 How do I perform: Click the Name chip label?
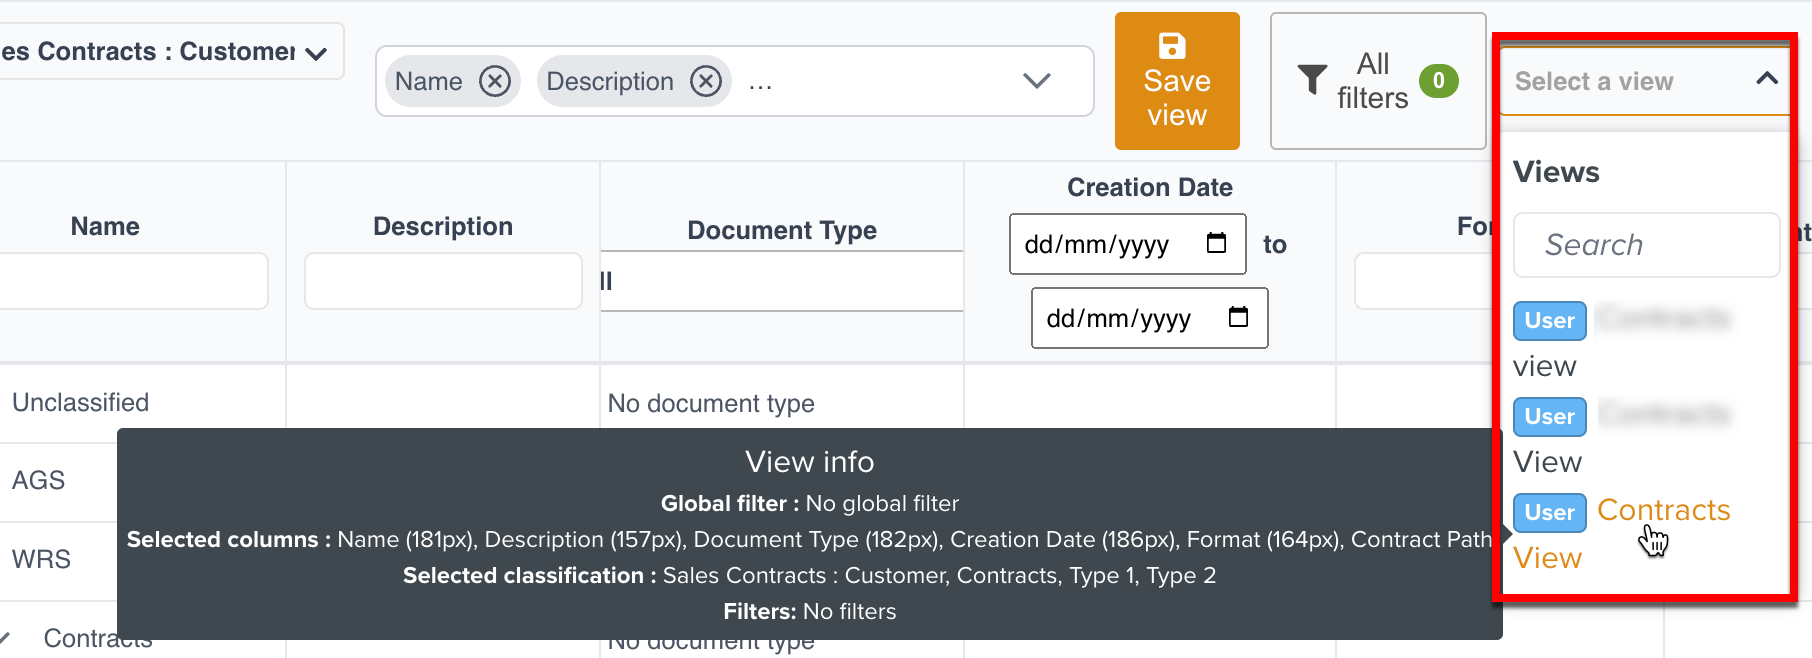pyautogui.click(x=429, y=81)
